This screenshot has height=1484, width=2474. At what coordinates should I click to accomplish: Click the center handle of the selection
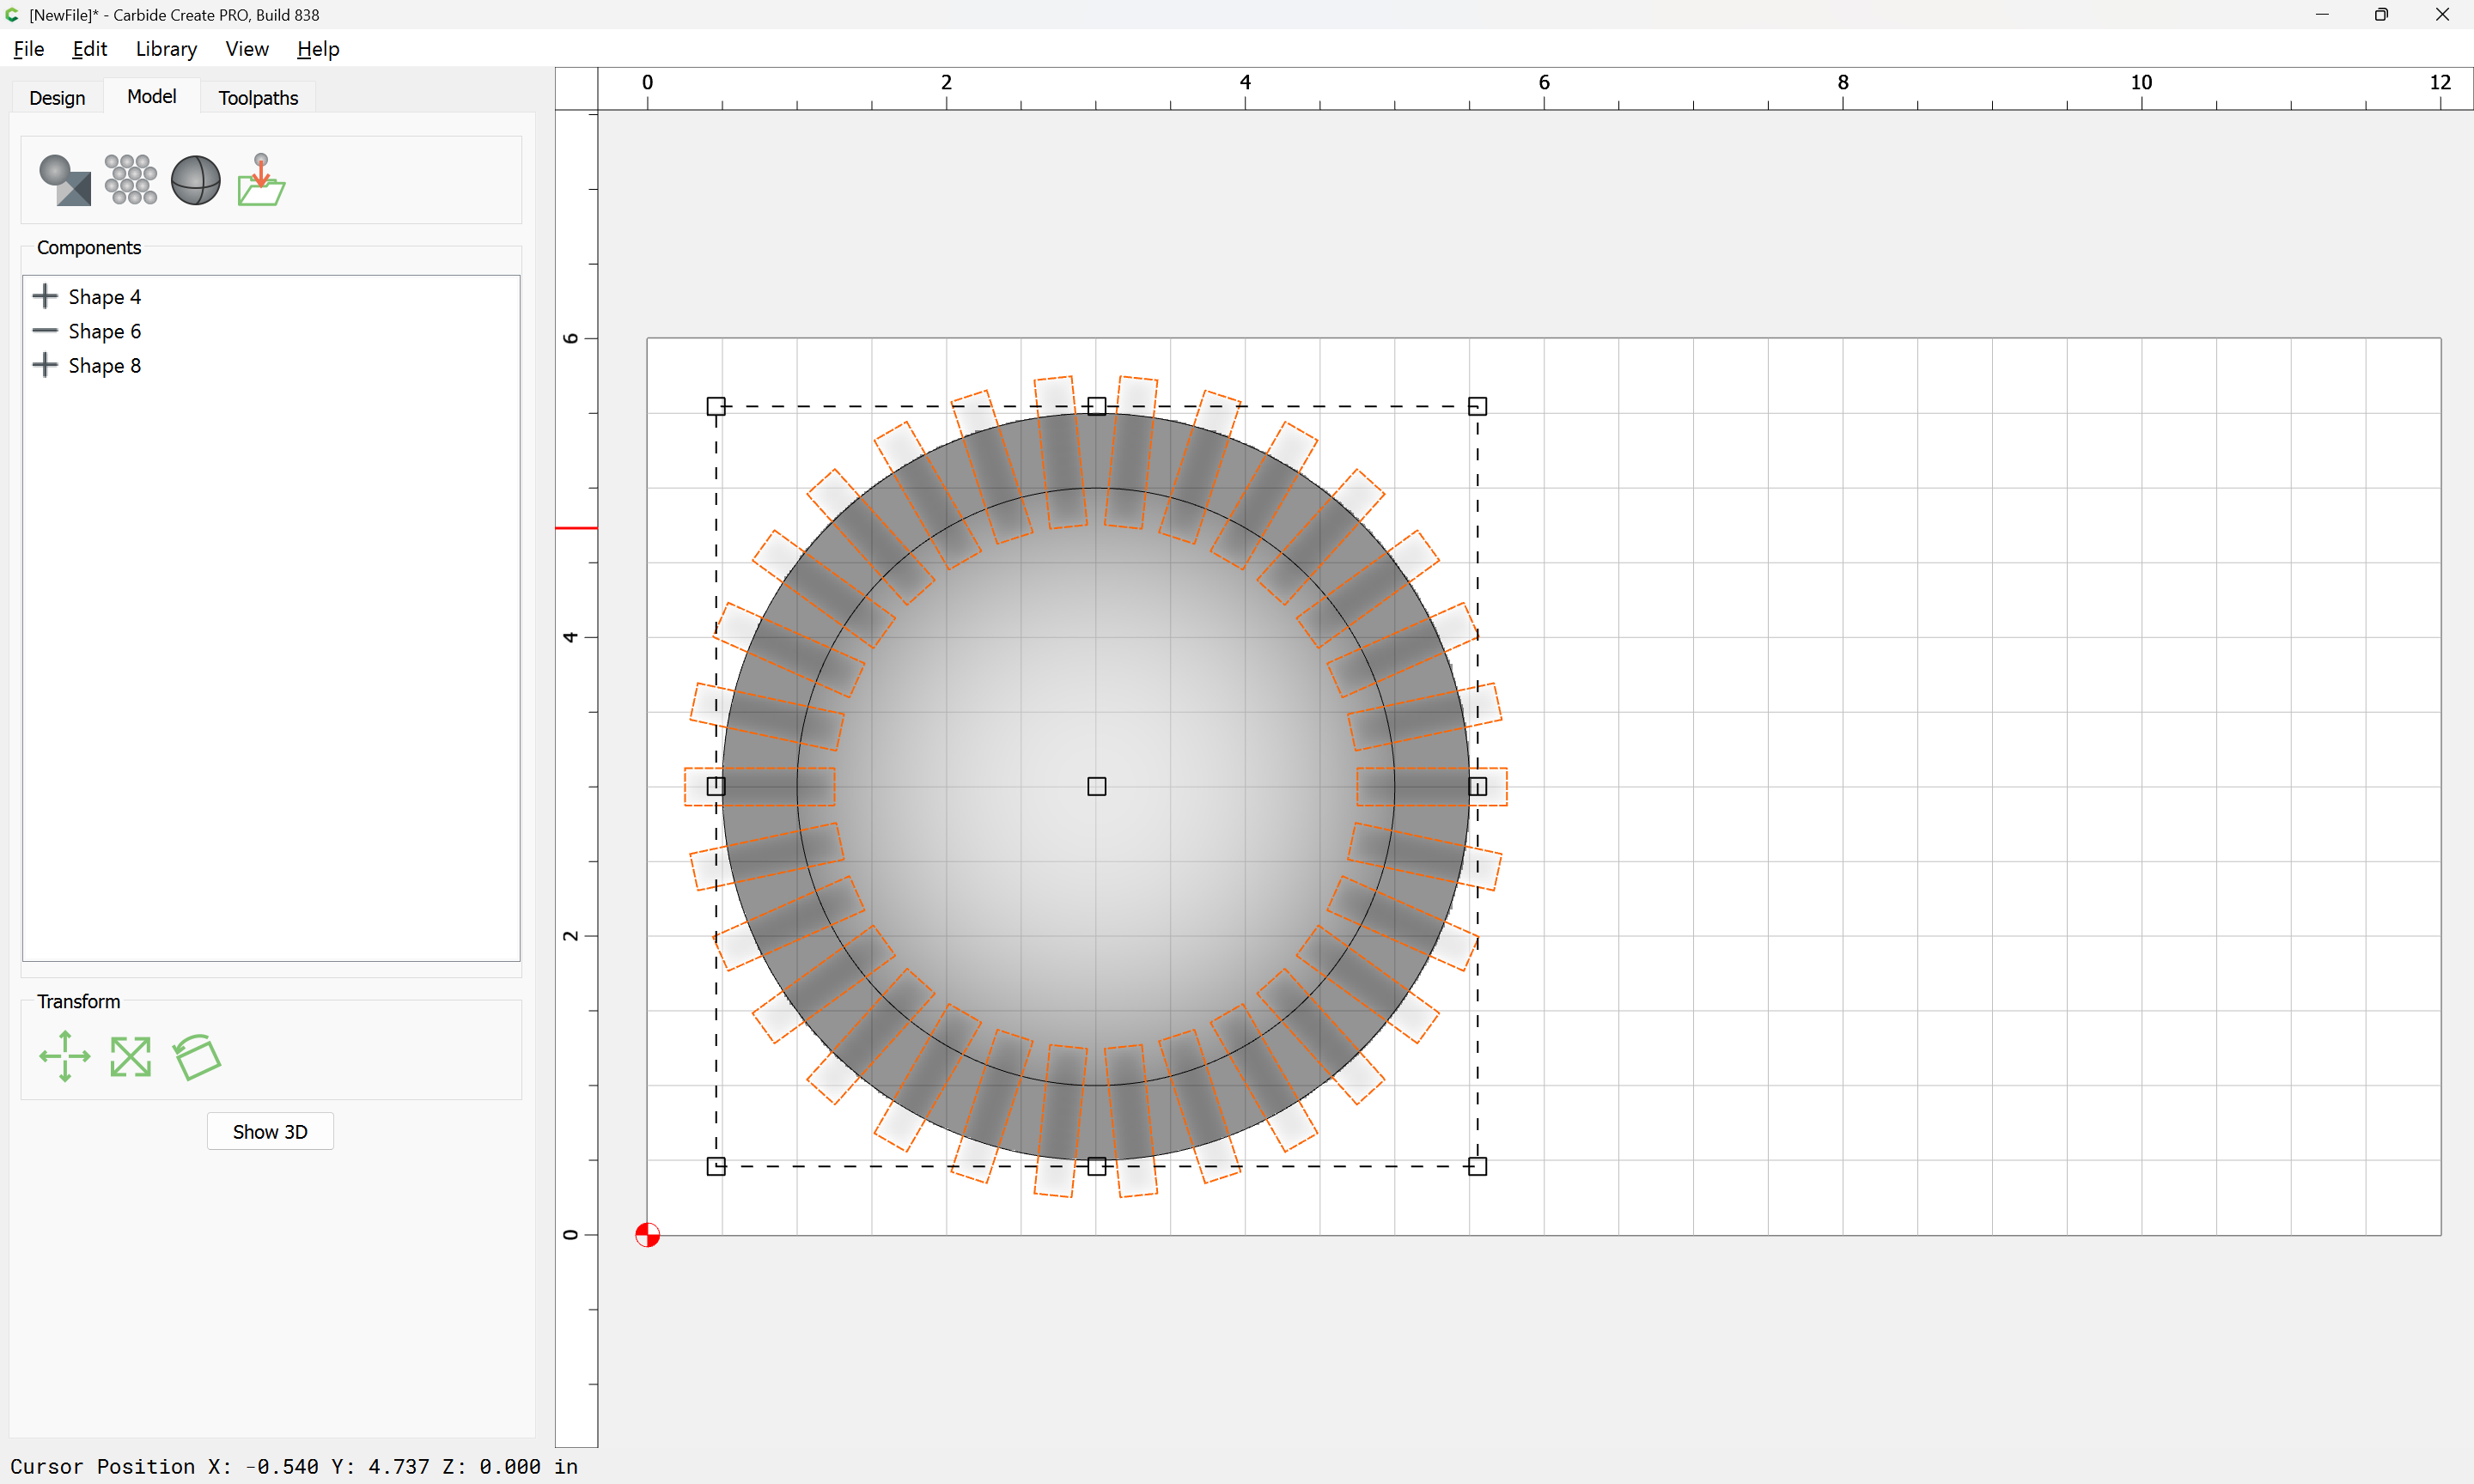coord(1096,786)
